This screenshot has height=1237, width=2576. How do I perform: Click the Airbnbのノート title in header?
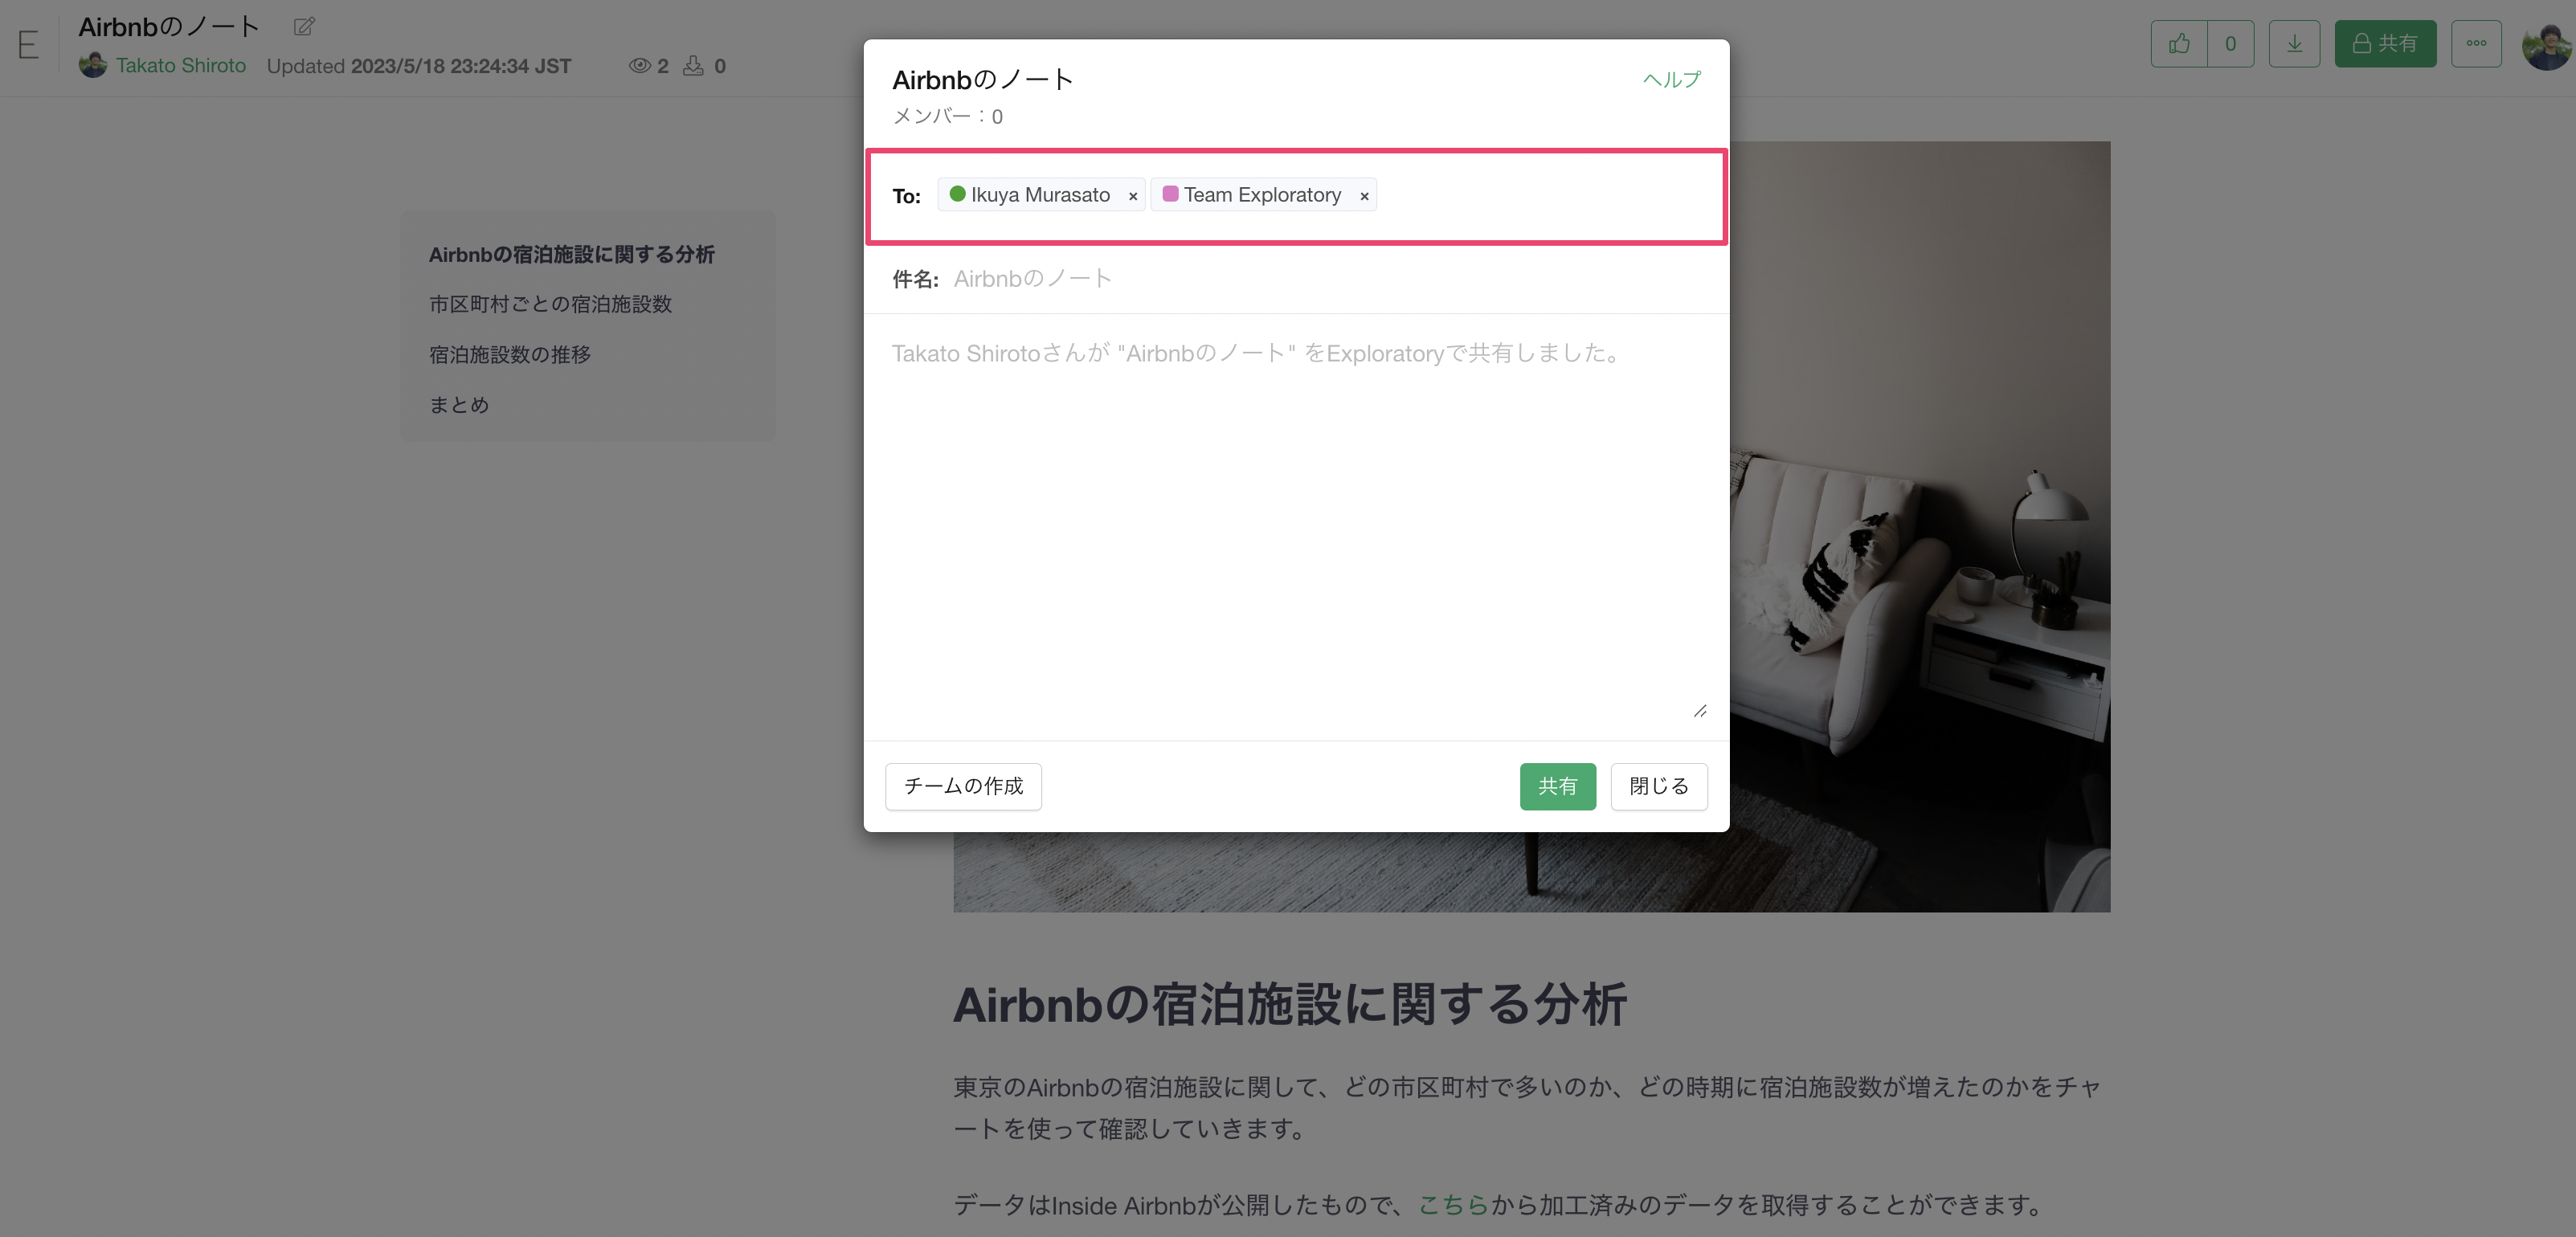point(169,27)
